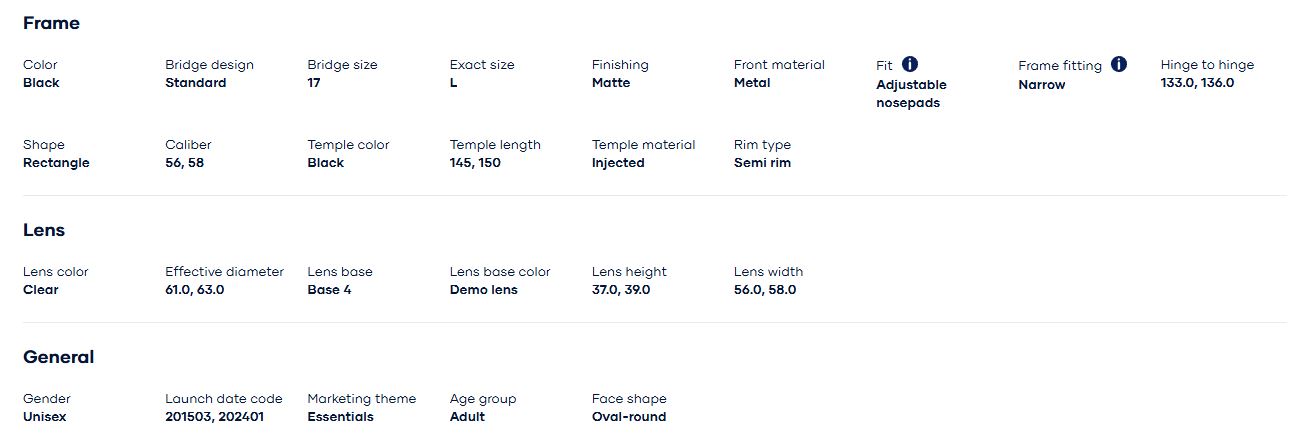This screenshot has height=444, width=1316.
Task: Select the Launch date code value
Action: click(214, 417)
